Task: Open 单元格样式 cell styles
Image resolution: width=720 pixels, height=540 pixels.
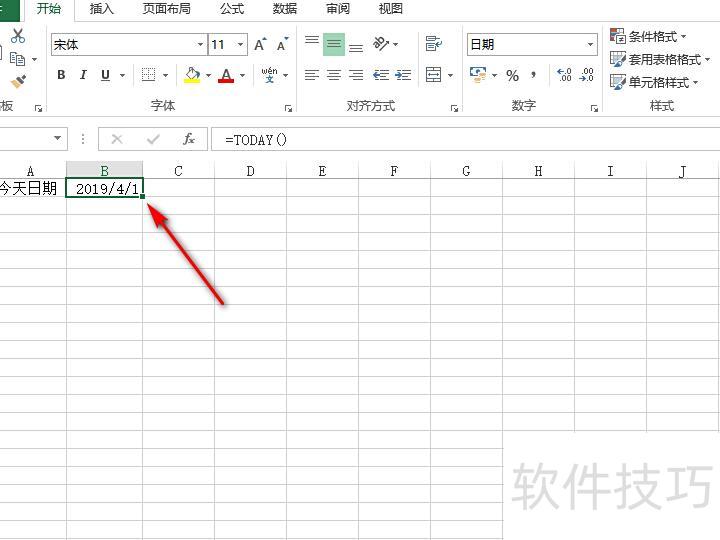Action: click(x=654, y=83)
